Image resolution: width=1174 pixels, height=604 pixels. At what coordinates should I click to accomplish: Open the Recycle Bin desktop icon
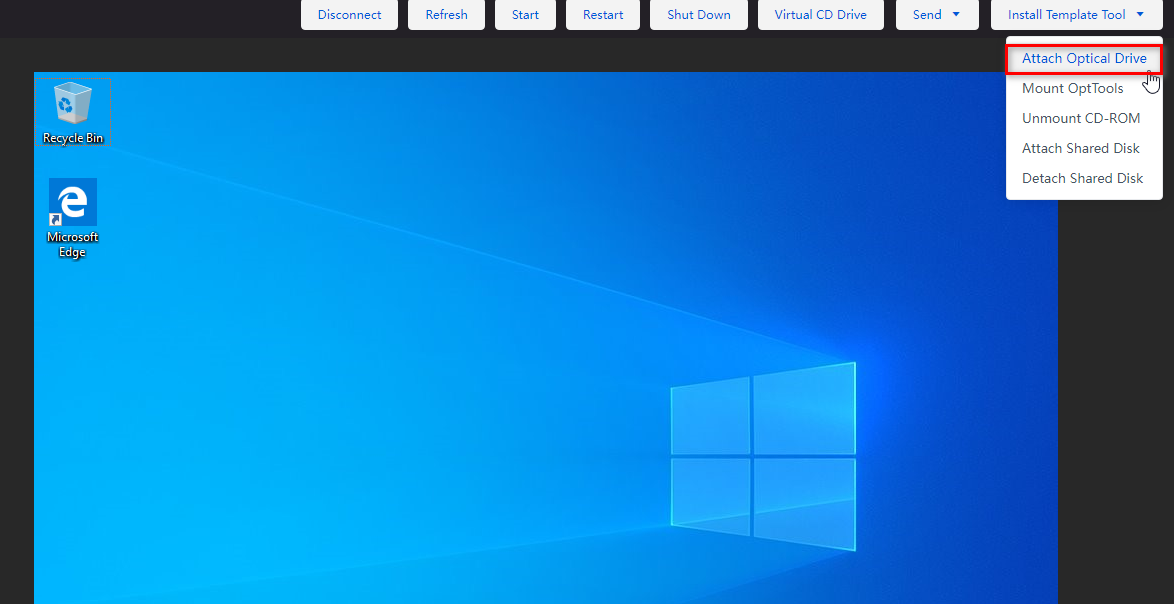pos(73,112)
